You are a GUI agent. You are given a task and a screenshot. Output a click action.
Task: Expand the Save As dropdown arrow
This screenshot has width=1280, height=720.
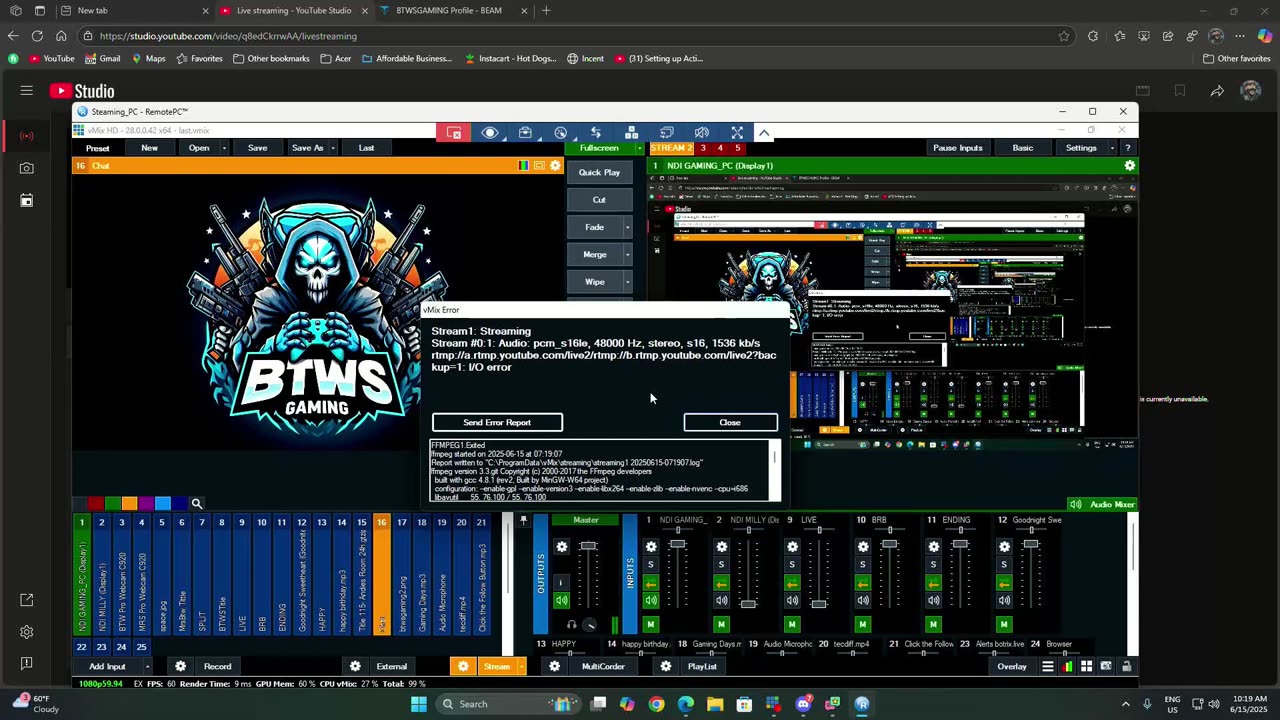[x=333, y=148]
